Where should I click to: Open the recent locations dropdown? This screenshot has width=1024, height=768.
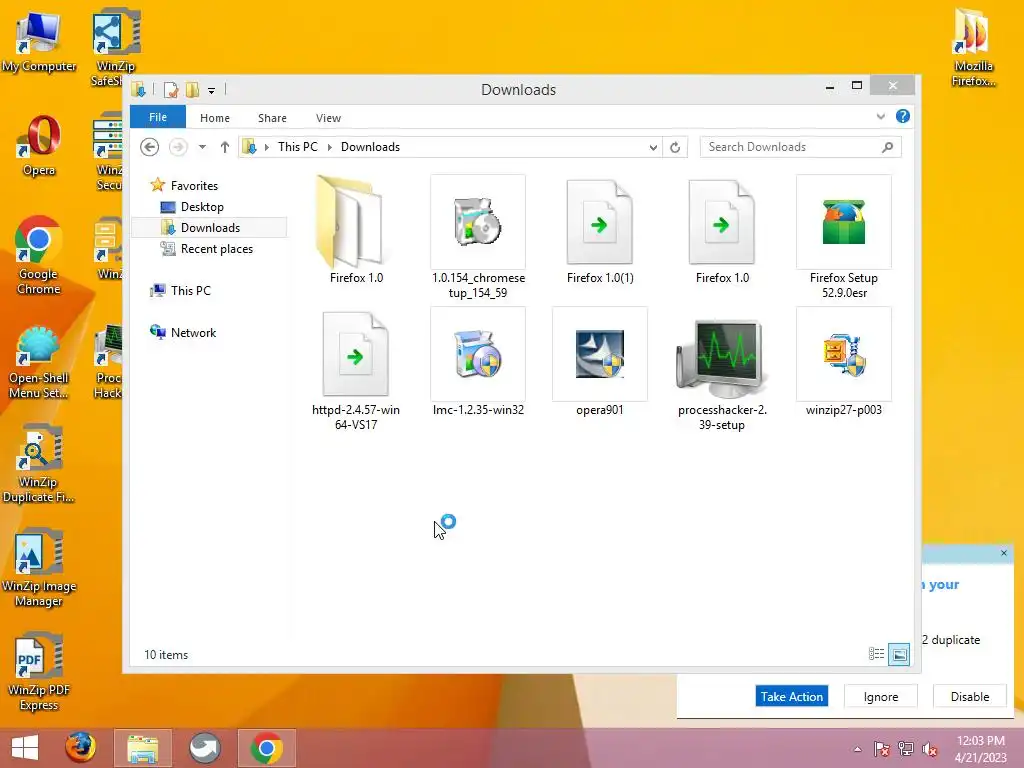[202, 147]
